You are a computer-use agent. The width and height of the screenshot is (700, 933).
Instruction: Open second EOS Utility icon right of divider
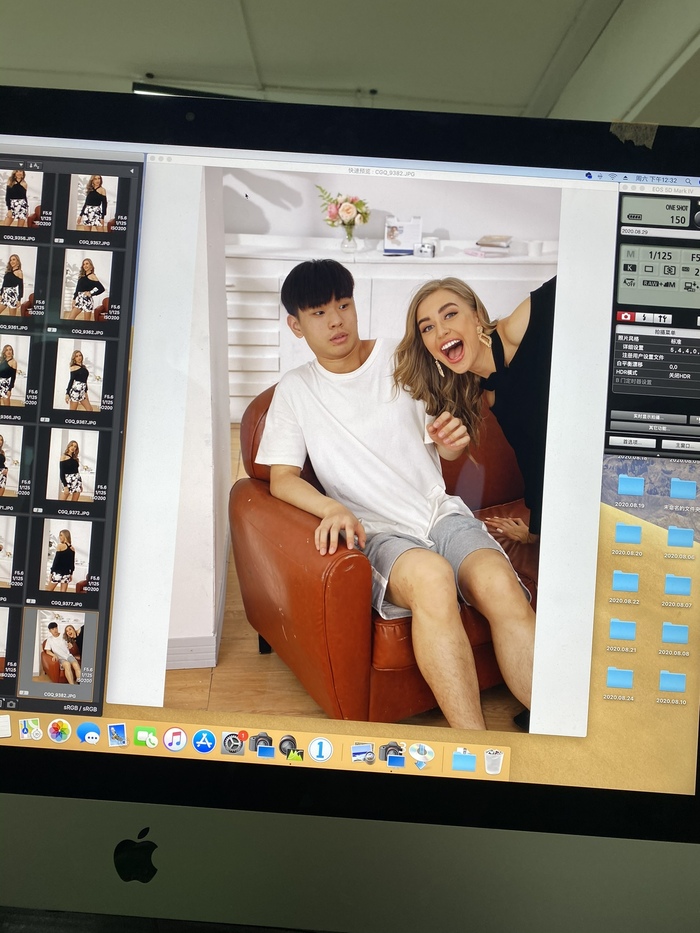coord(392,754)
